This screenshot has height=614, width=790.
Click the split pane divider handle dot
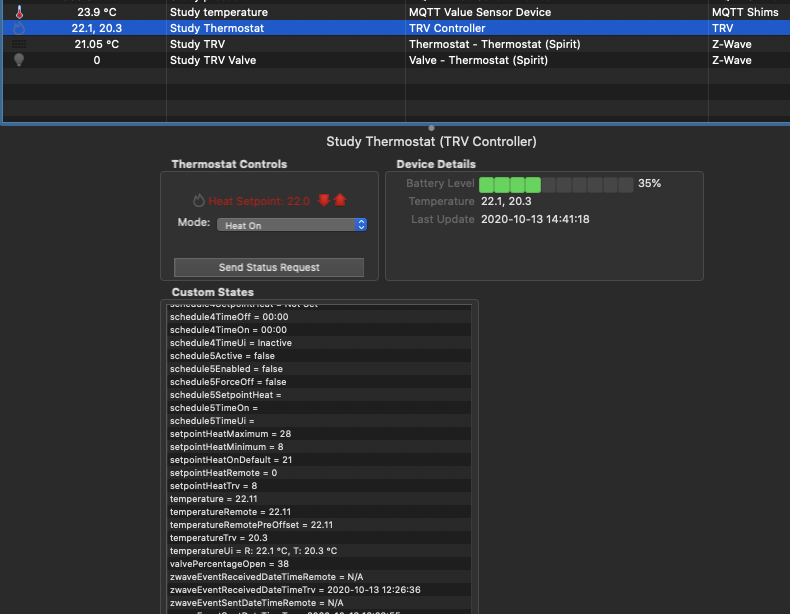tap(431, 128)
